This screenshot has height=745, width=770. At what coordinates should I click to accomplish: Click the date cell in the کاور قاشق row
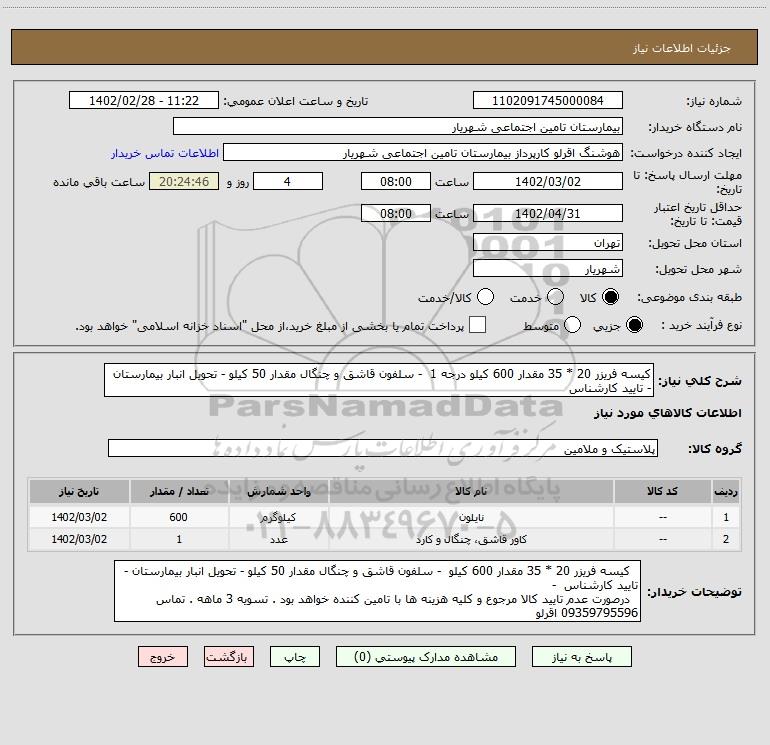79,539
